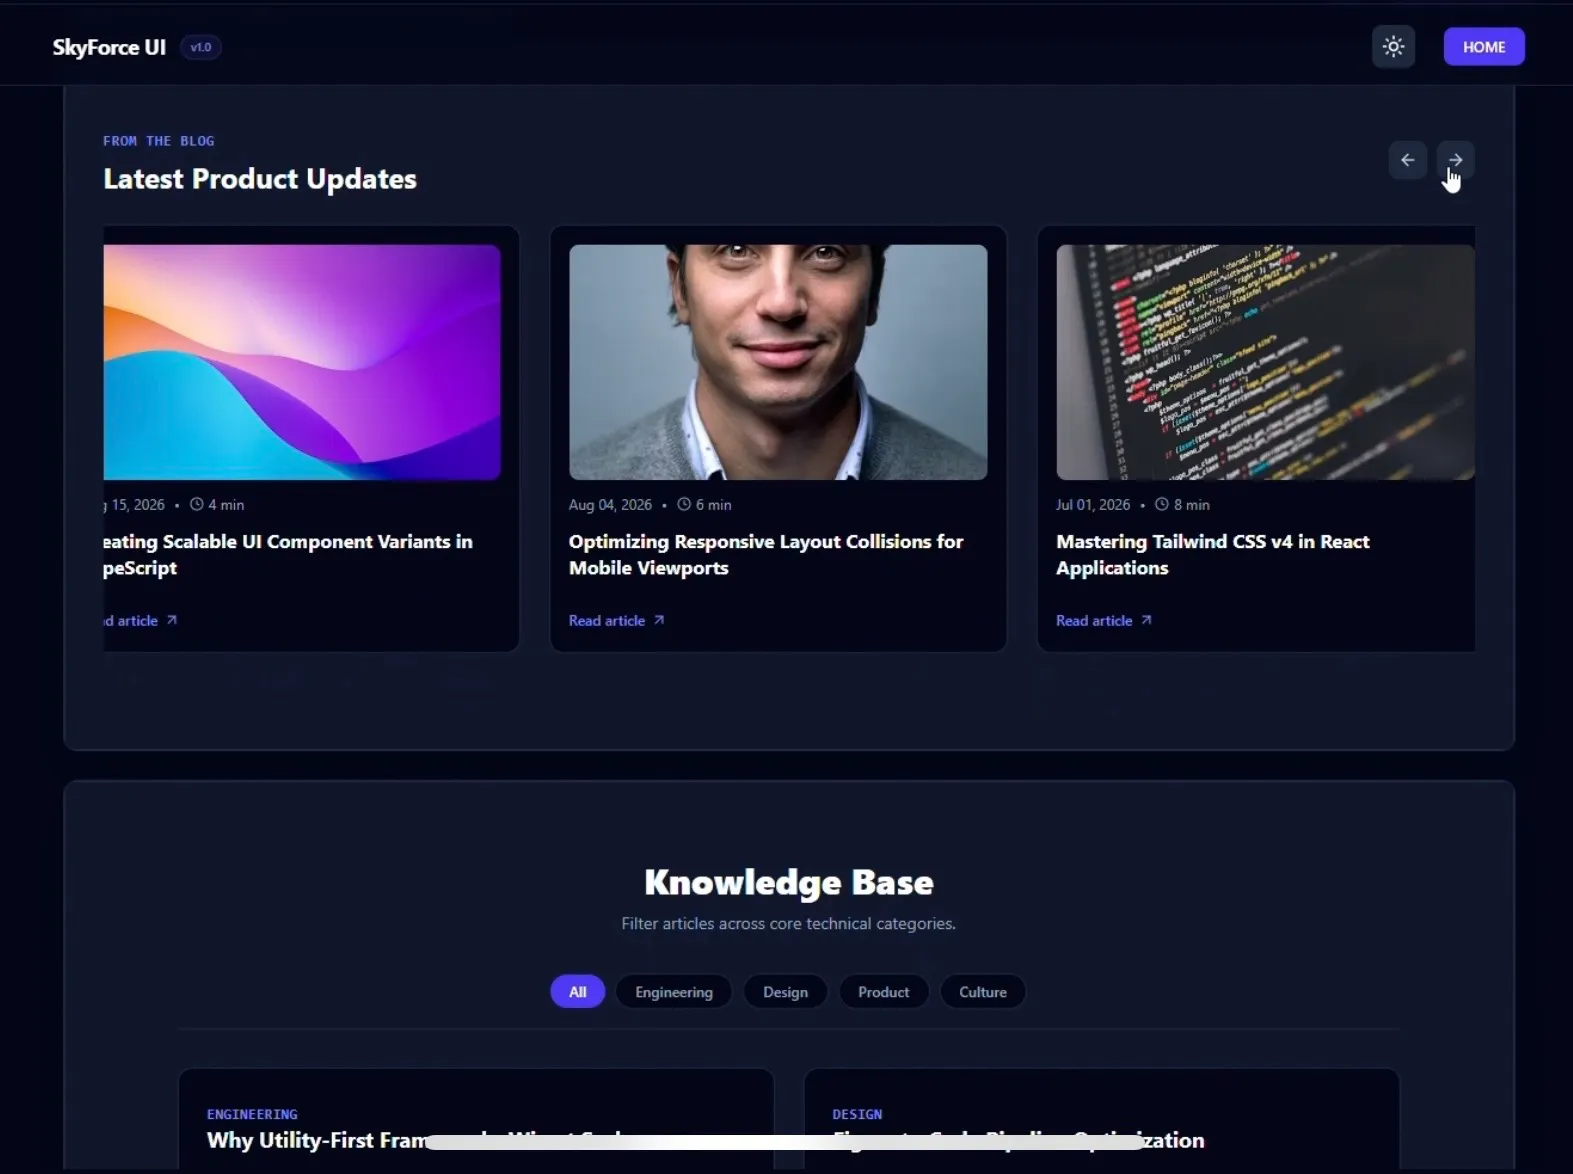This screenshot has height=1174, width=1573.
Task: Open the code screen thumbnail image
Action: tap(1265, 362)
